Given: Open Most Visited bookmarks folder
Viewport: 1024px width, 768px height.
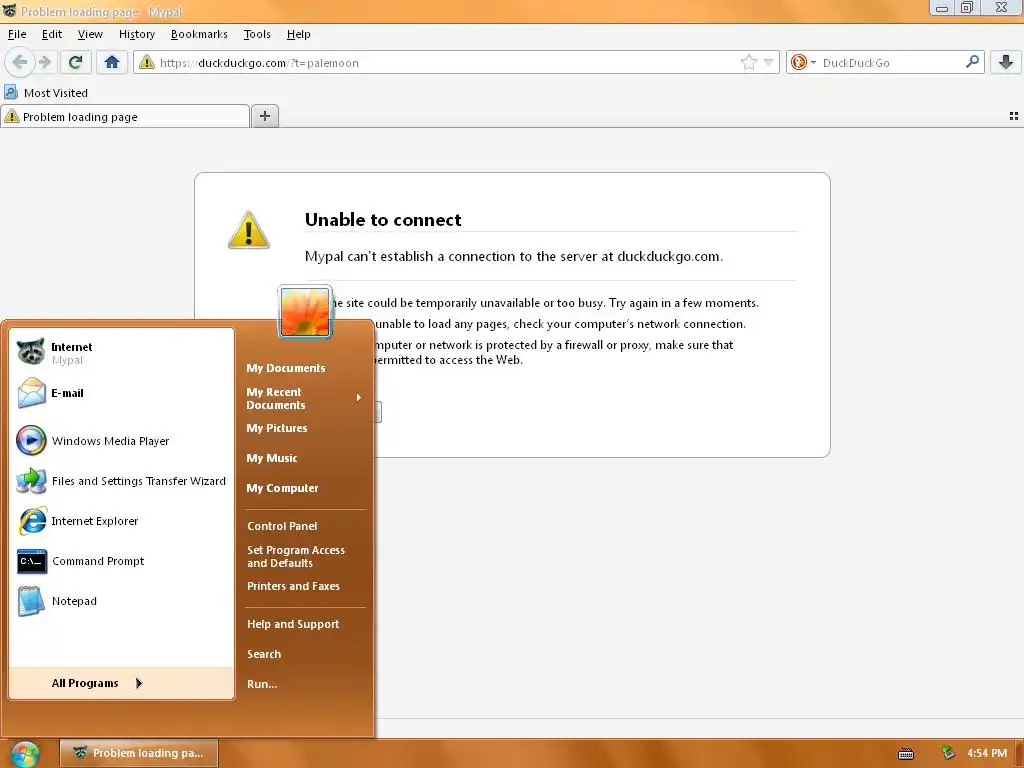Looking at the screenshot, I should (x=46, y=93).
